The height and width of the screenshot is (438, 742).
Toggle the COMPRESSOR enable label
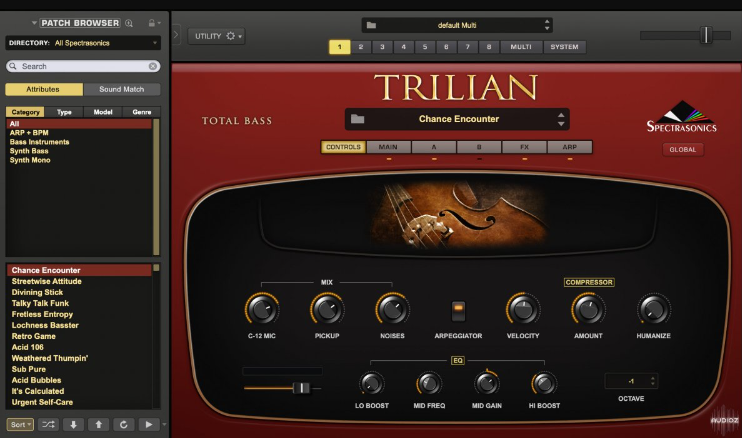pyautogui.click(x=589, y=282)
